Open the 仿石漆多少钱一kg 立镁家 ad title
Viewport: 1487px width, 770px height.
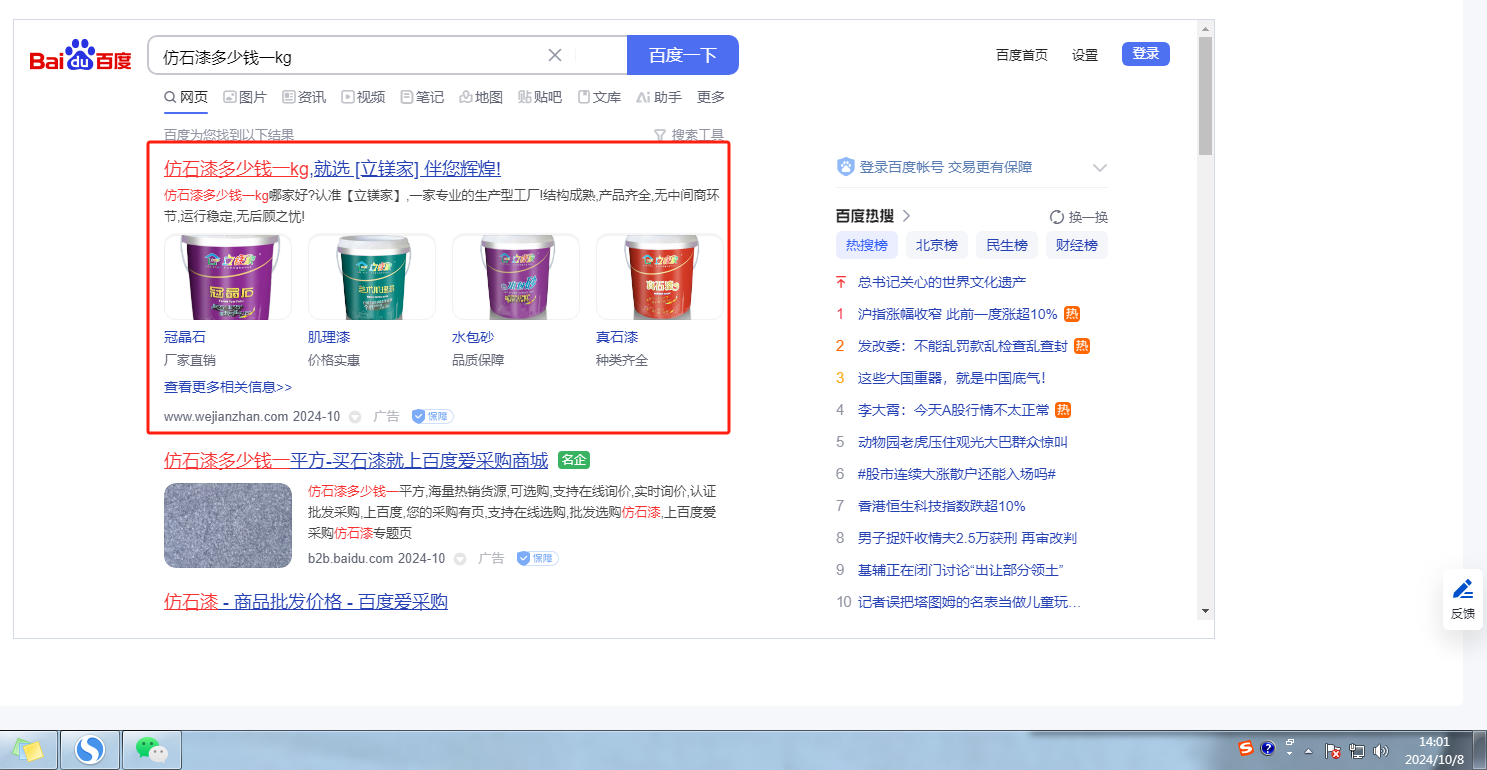click(x=332, y=168)
